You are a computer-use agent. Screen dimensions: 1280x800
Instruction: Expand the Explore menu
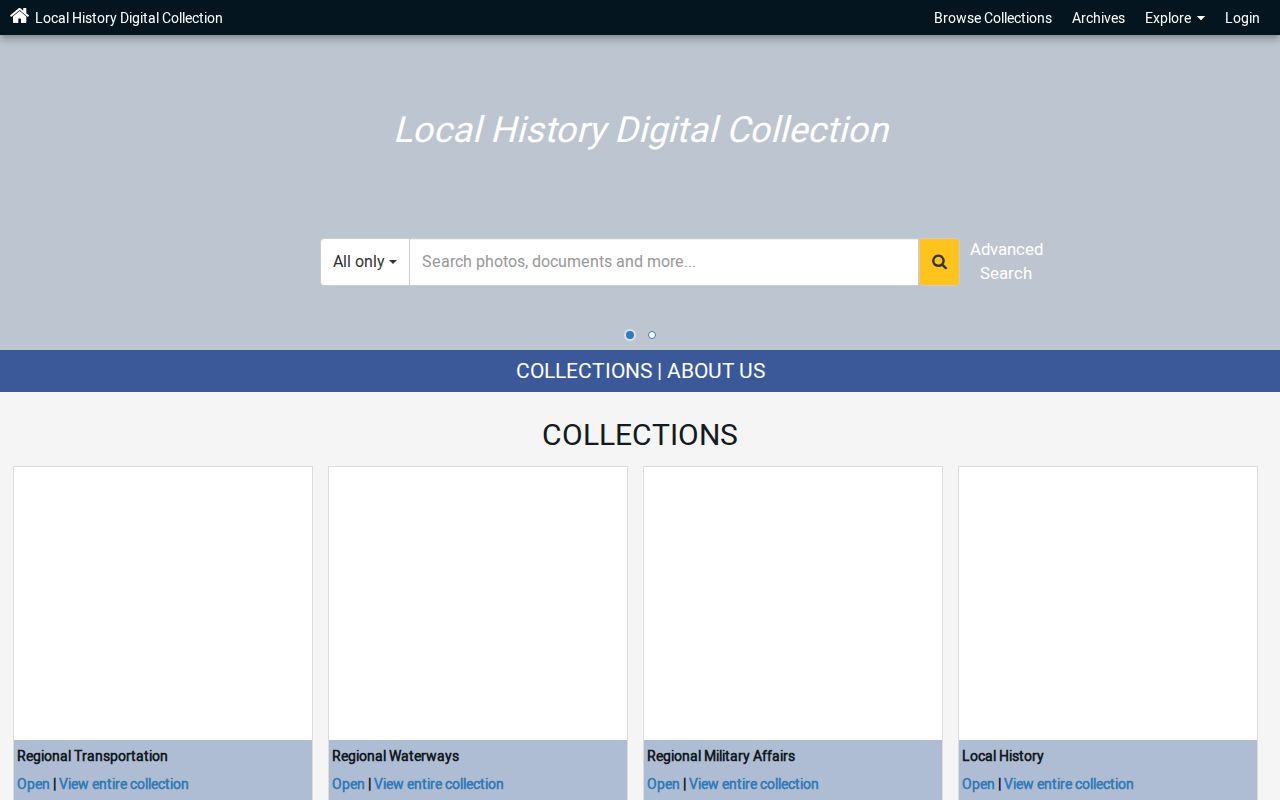click(x=1175, y=18)
